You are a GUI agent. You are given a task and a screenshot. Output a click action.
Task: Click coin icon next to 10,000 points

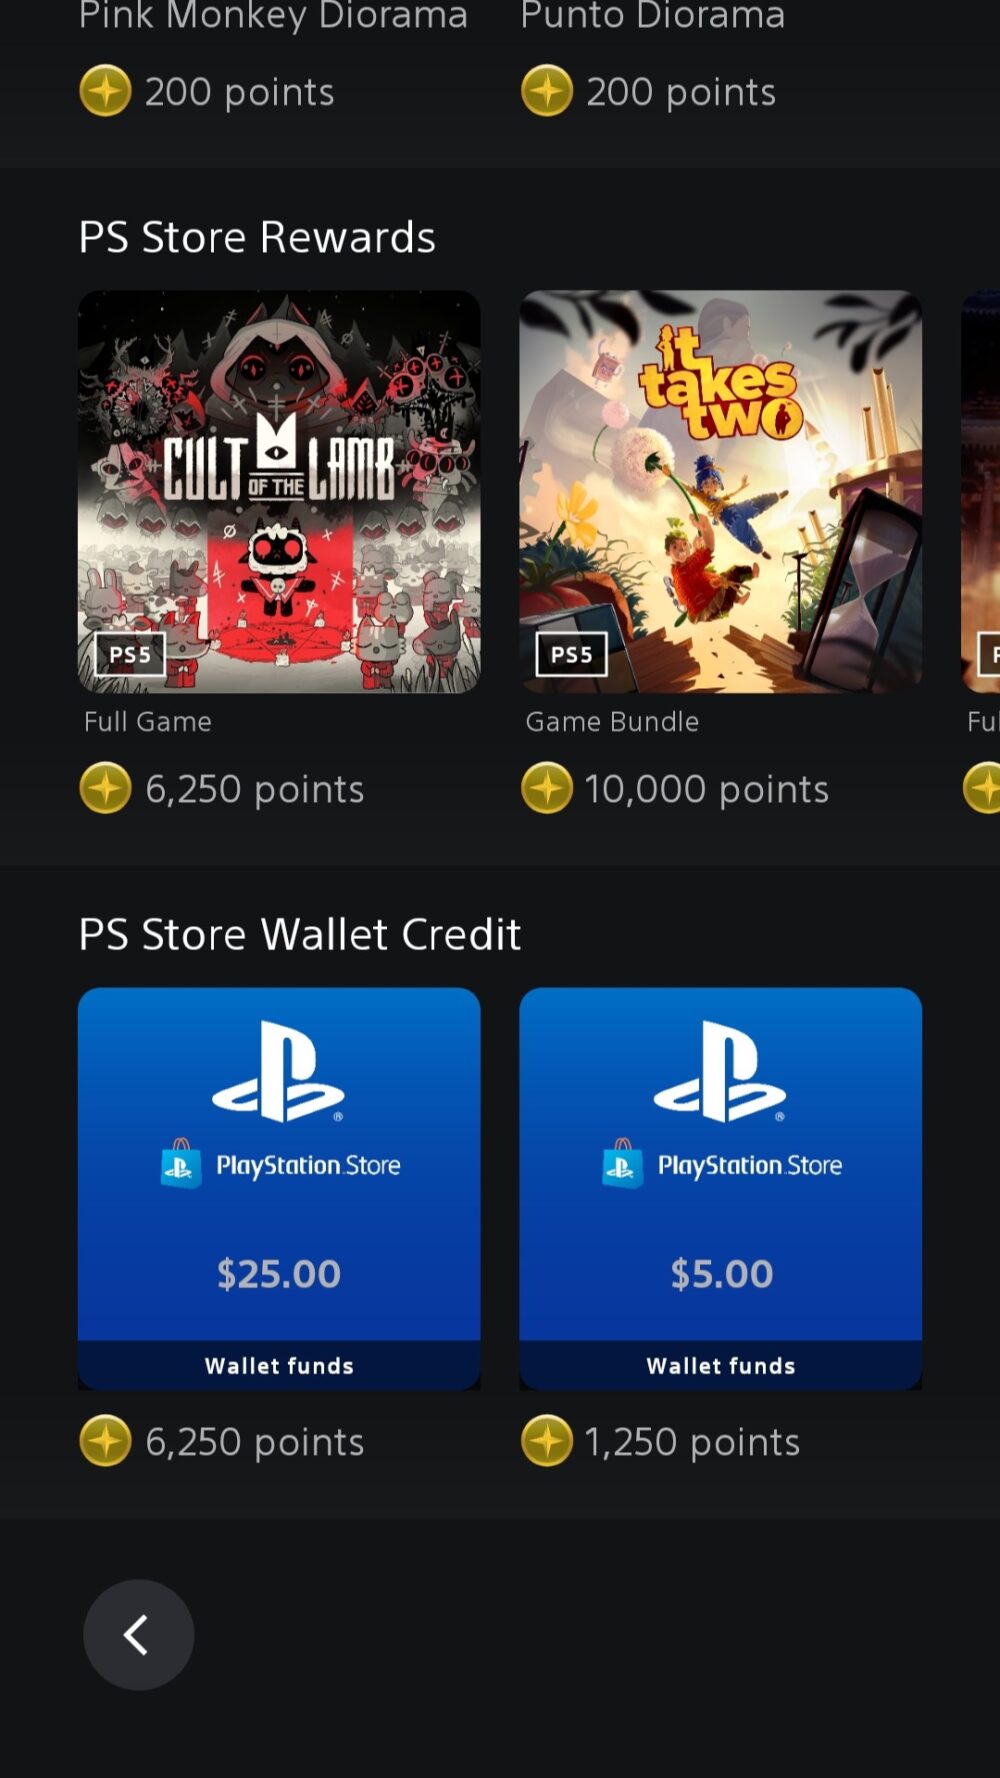point(547,788)
